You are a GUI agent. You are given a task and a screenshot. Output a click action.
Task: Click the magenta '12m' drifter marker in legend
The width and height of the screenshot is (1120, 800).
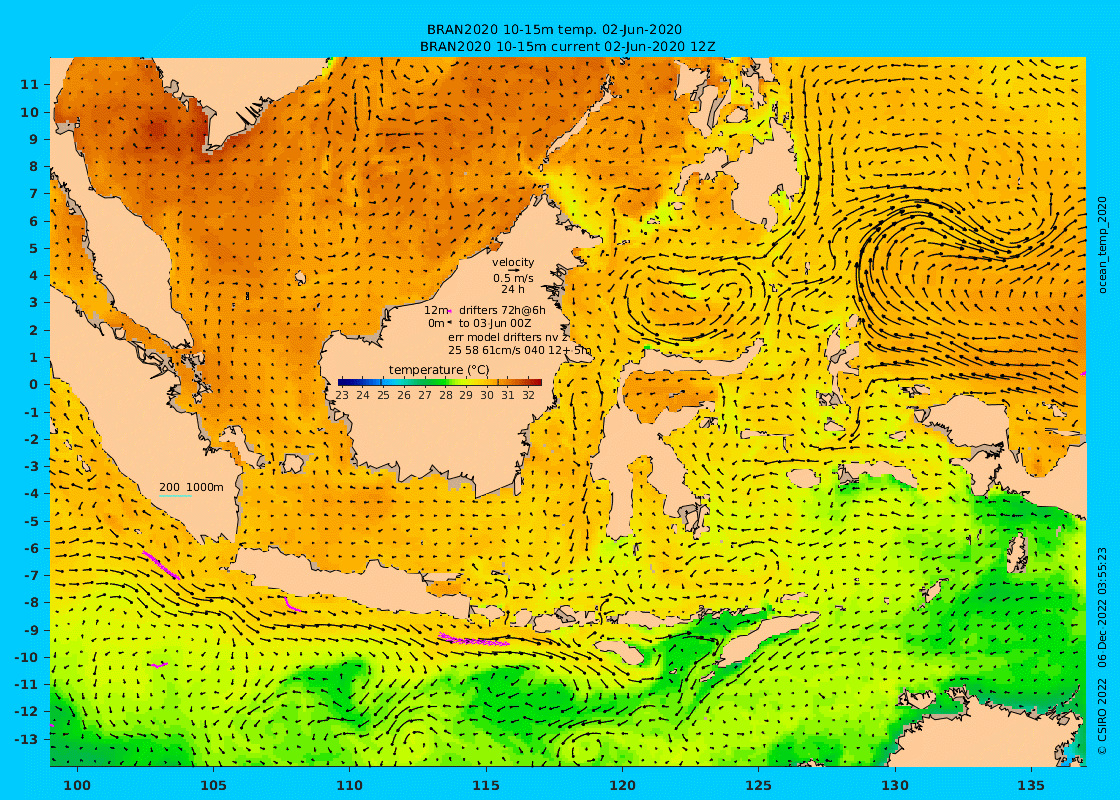[x=450, y=311]
